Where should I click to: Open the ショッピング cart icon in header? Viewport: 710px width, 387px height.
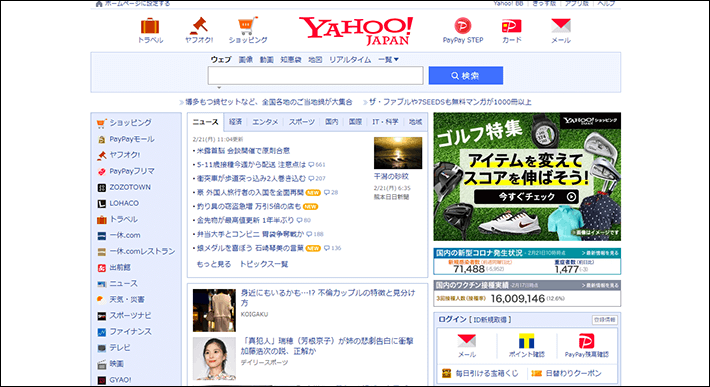tap(248, 26)
